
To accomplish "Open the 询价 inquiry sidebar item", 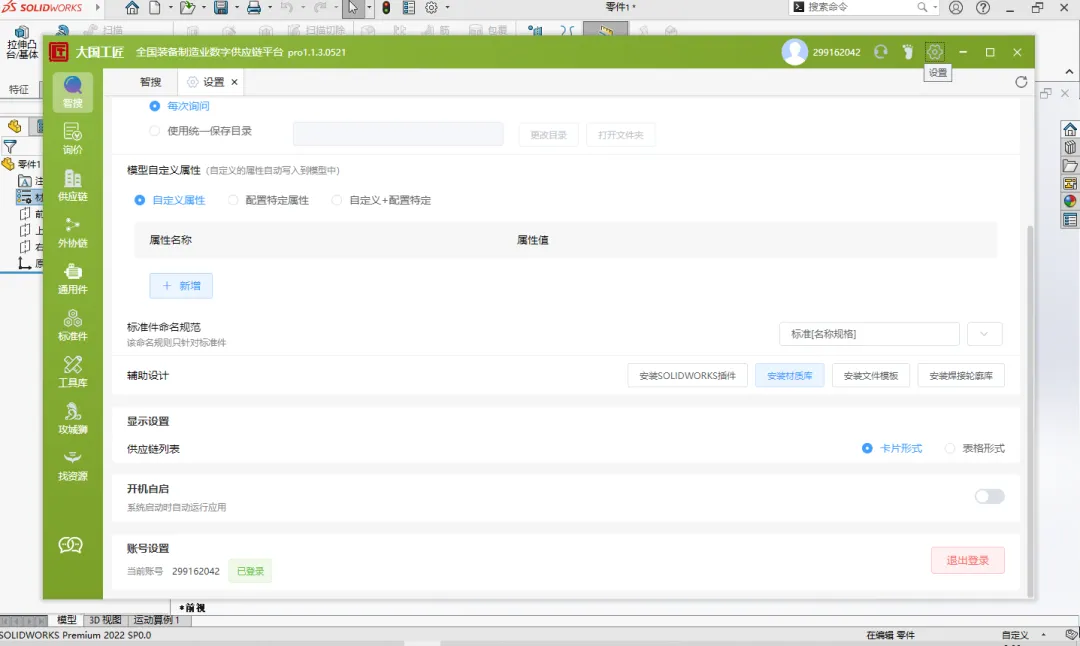I will pos(72,138).
